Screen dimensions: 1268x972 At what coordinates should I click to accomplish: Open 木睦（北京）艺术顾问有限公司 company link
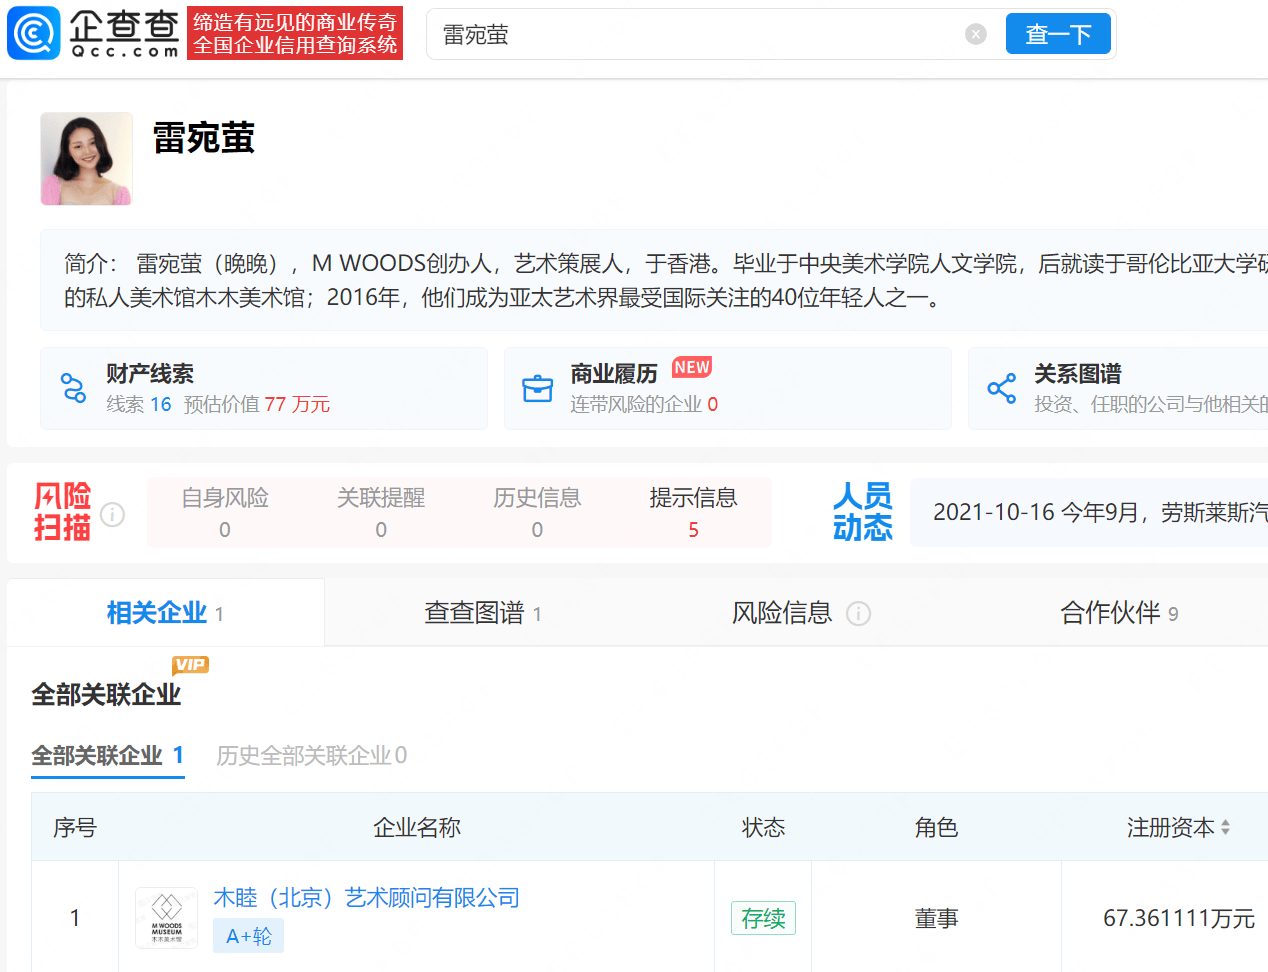[367, 898]
